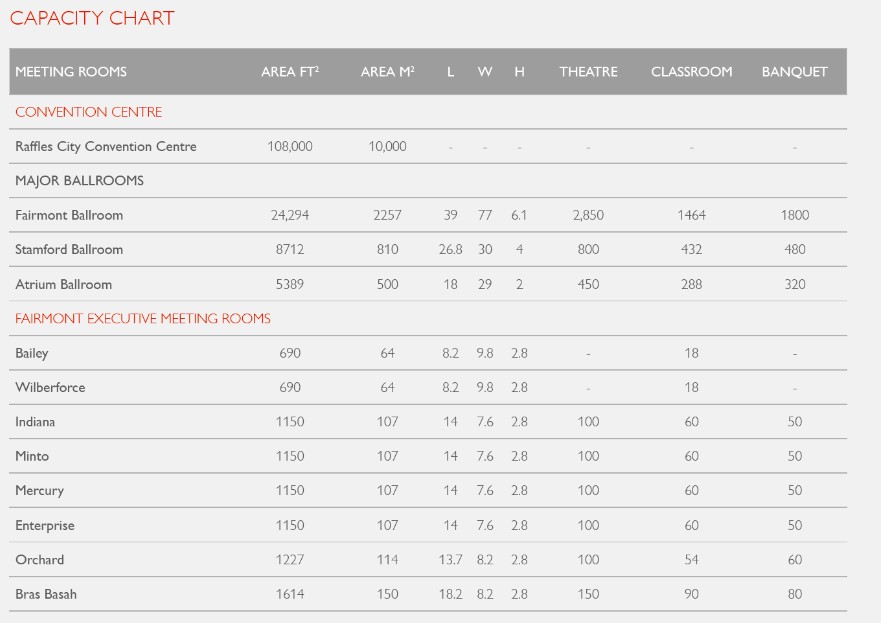Select the Stamford Ballroom row name
This screenshot has height=623, width=881.
click(69, 249)
